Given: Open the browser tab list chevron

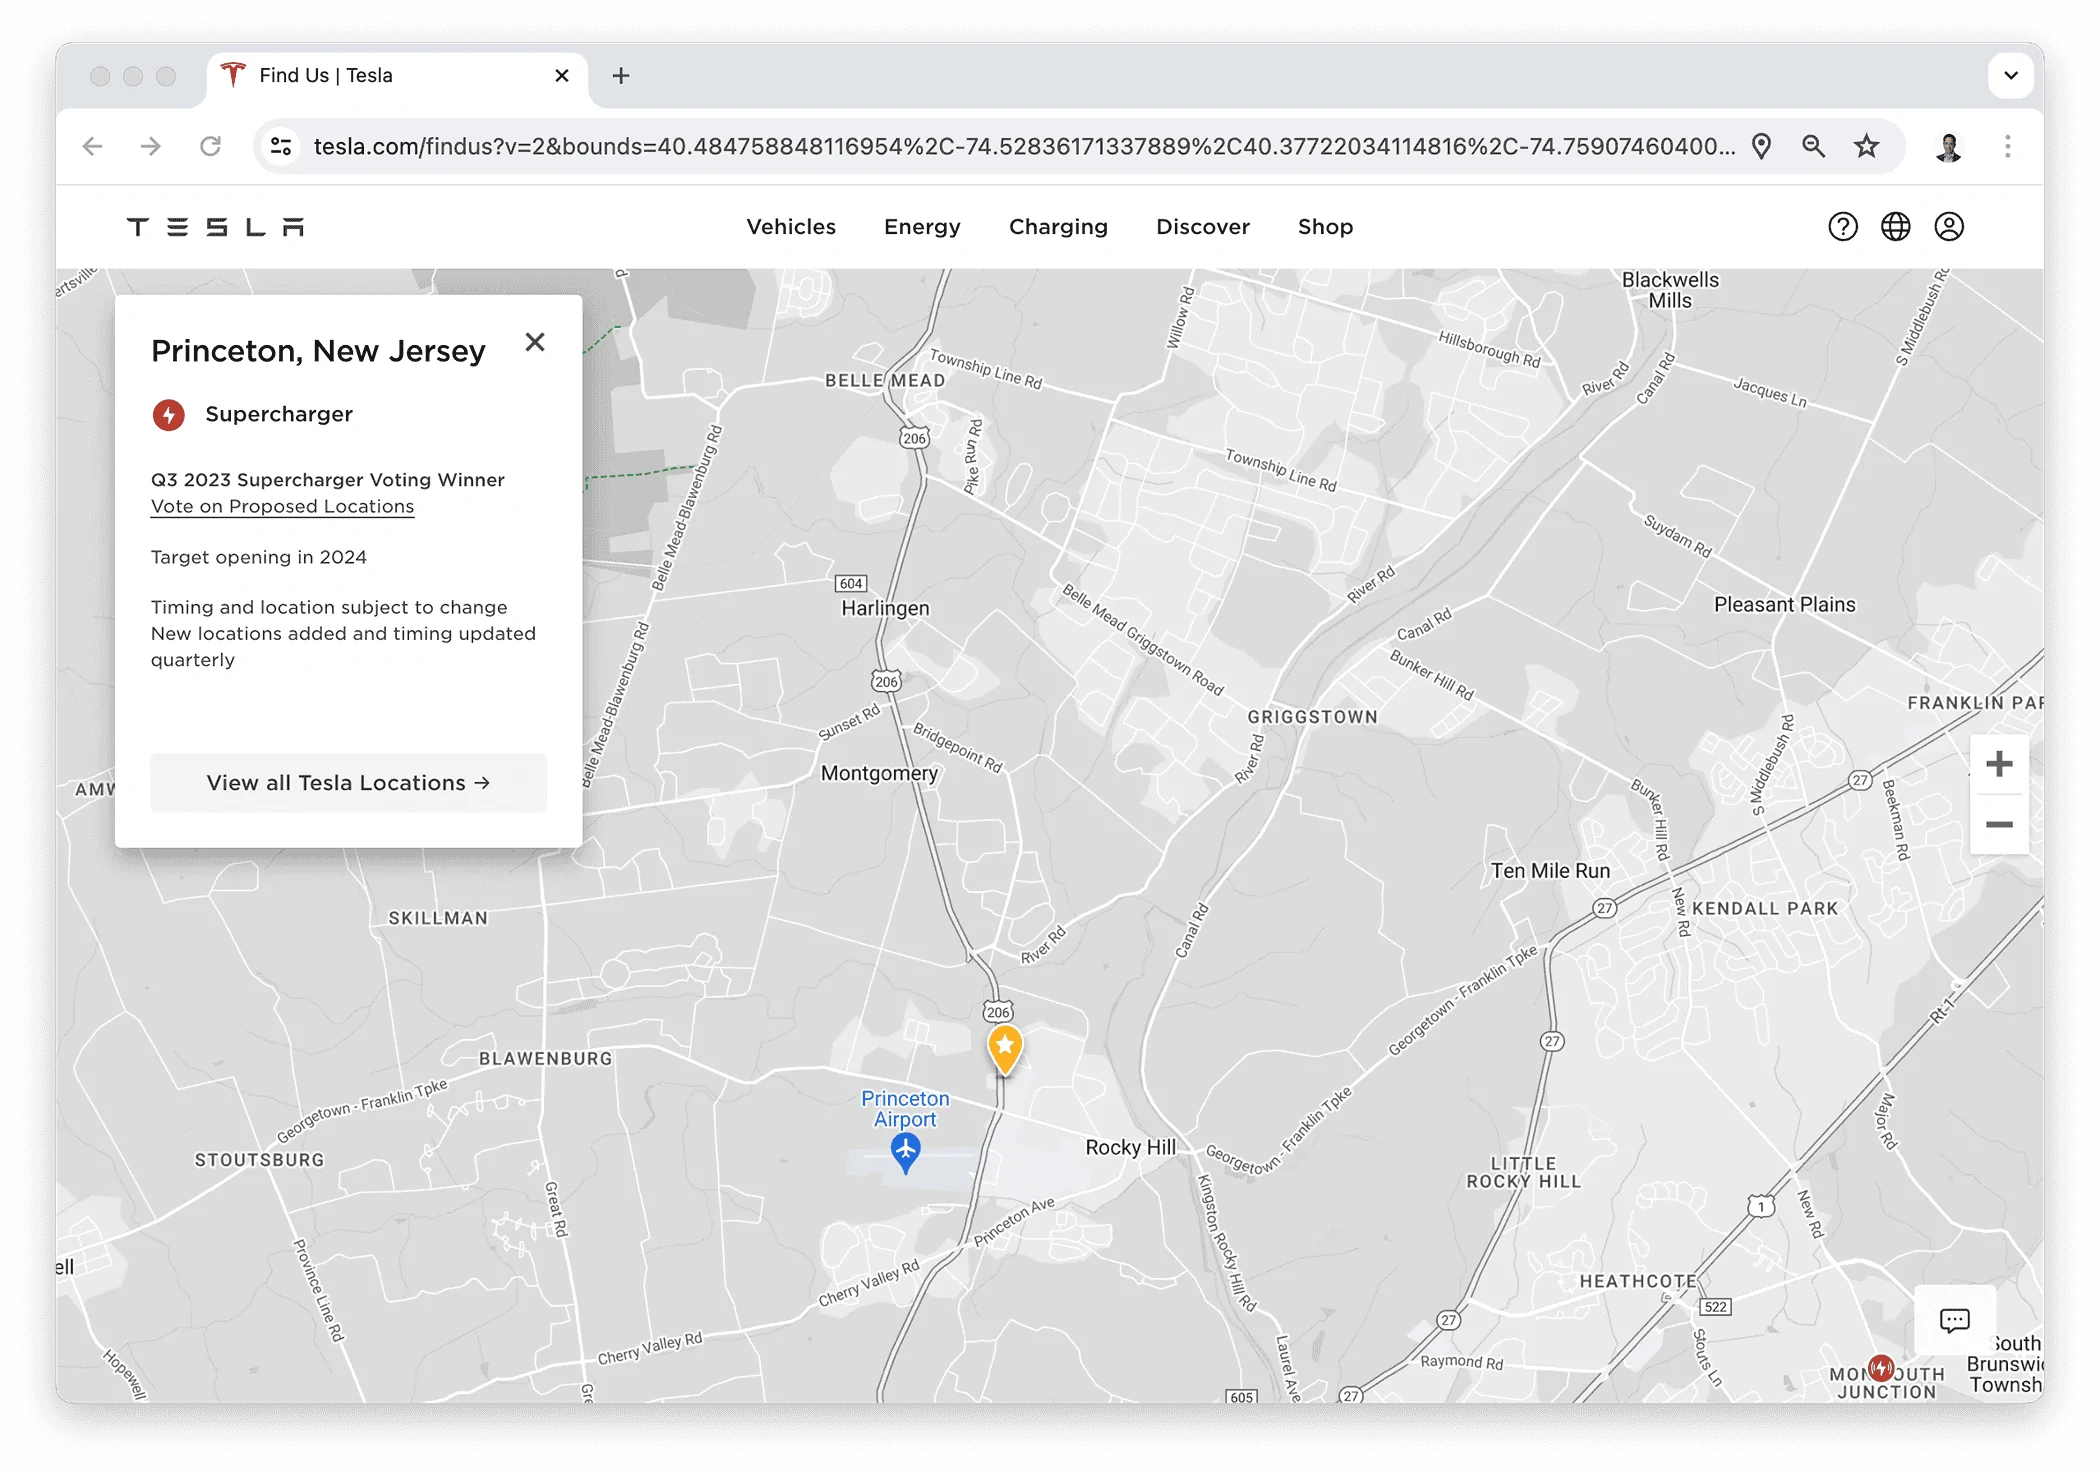Looking at the screenshot, I should coord(2009,75).
